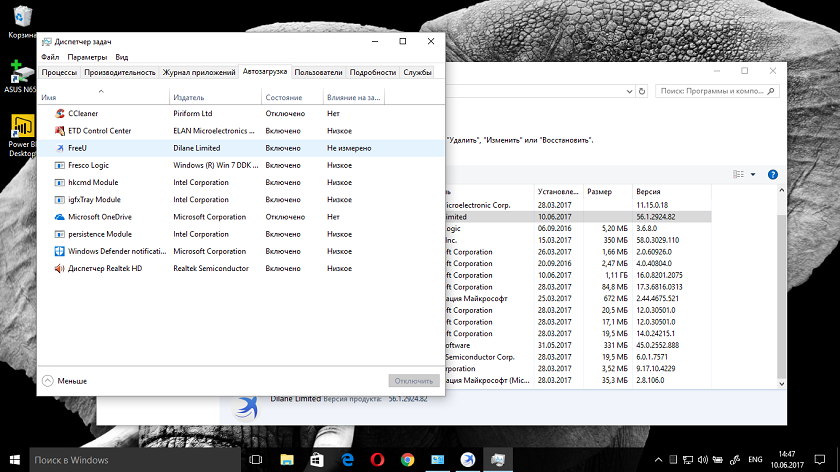
Task: Sort startup list by Издатель column
Action: point(215,97)
